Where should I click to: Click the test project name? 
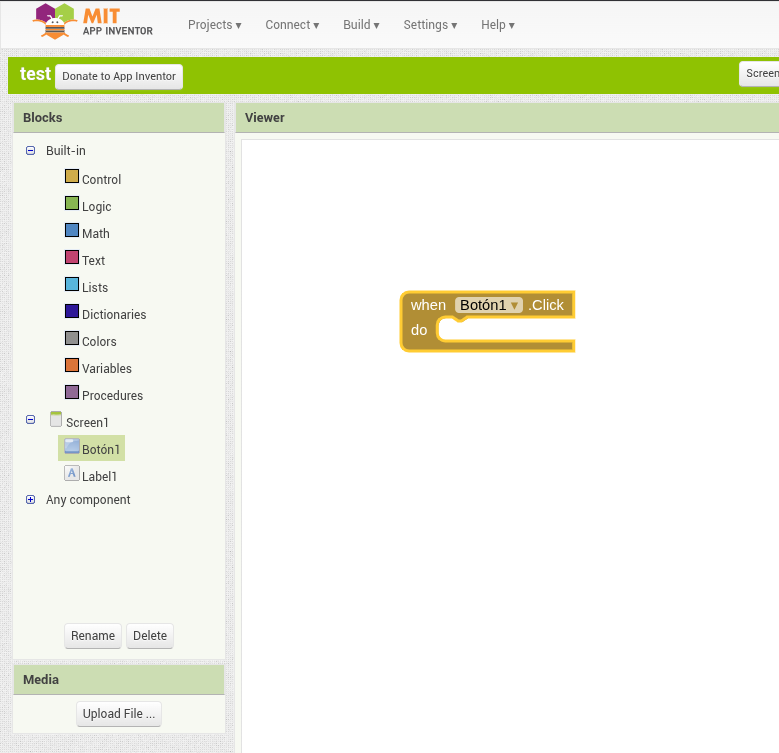click(x=35, y=74)
